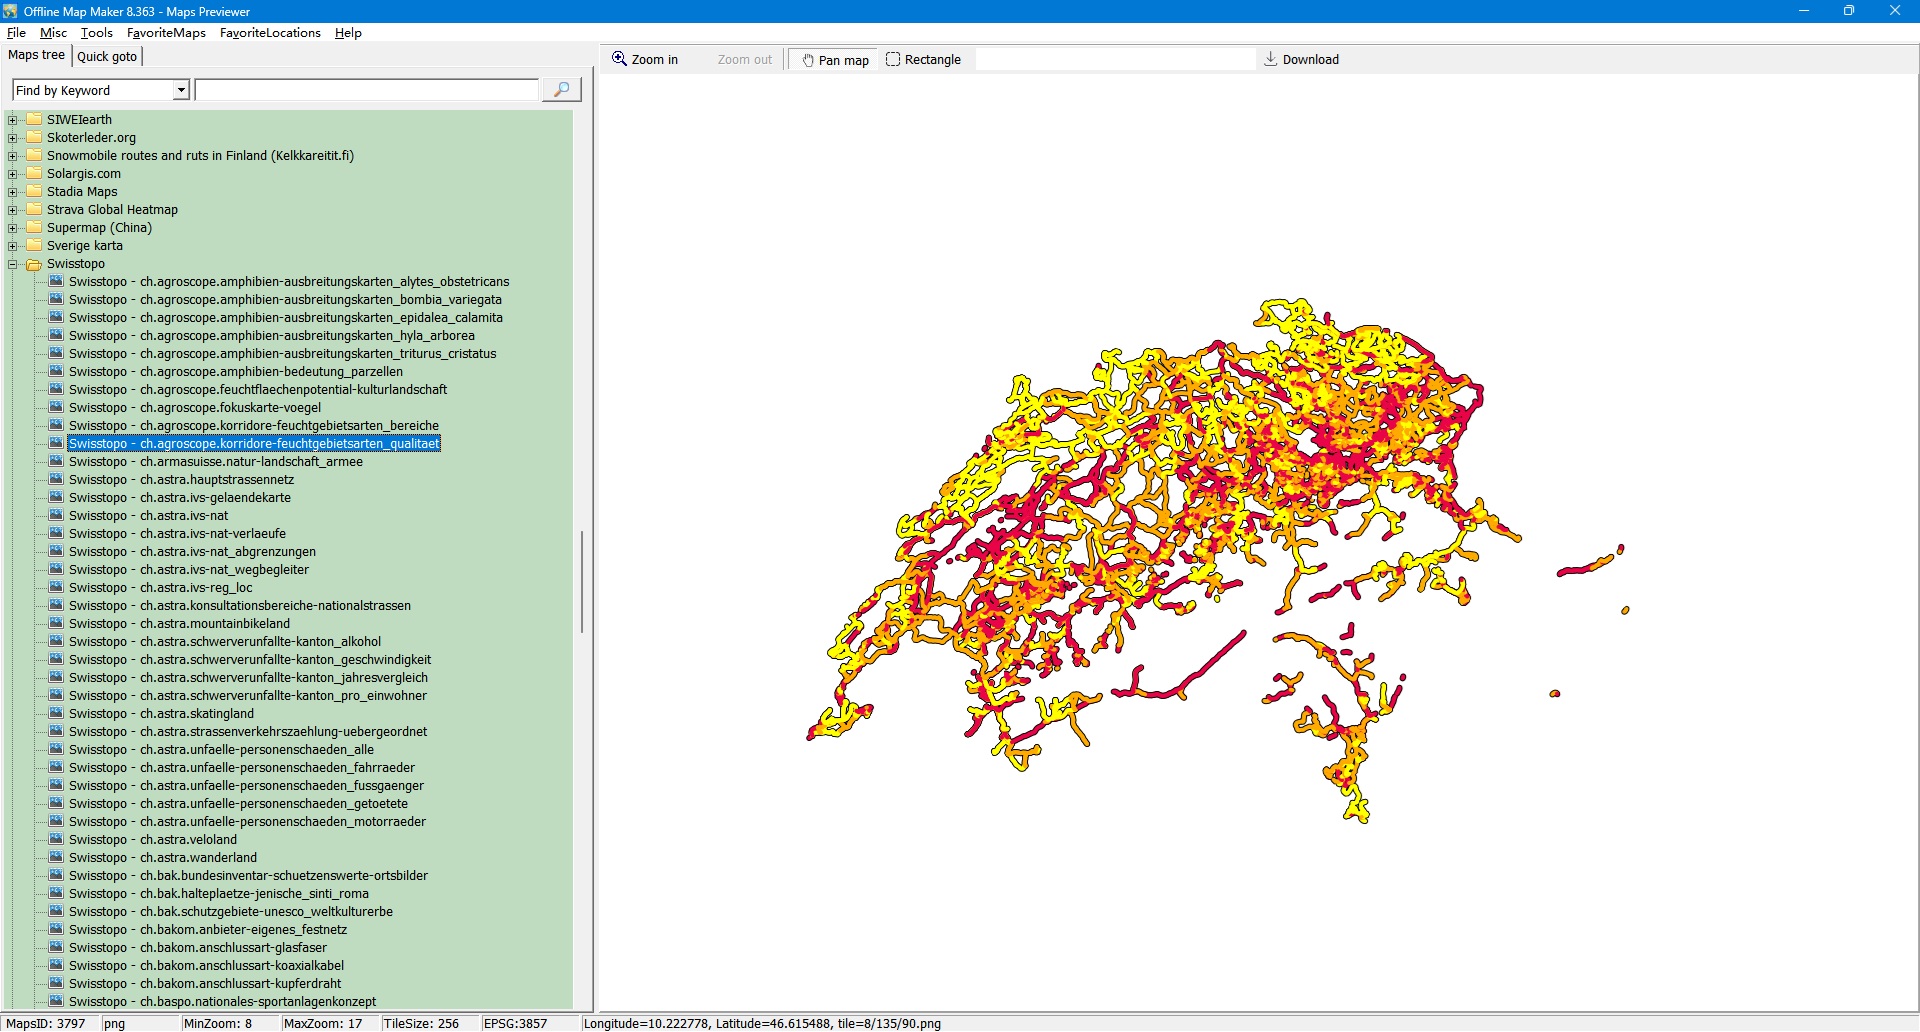Click the open Swisstopo folder icon
Image resolution: width=1920 pixels, height=1032 pixels.
(x=34, y=264)
